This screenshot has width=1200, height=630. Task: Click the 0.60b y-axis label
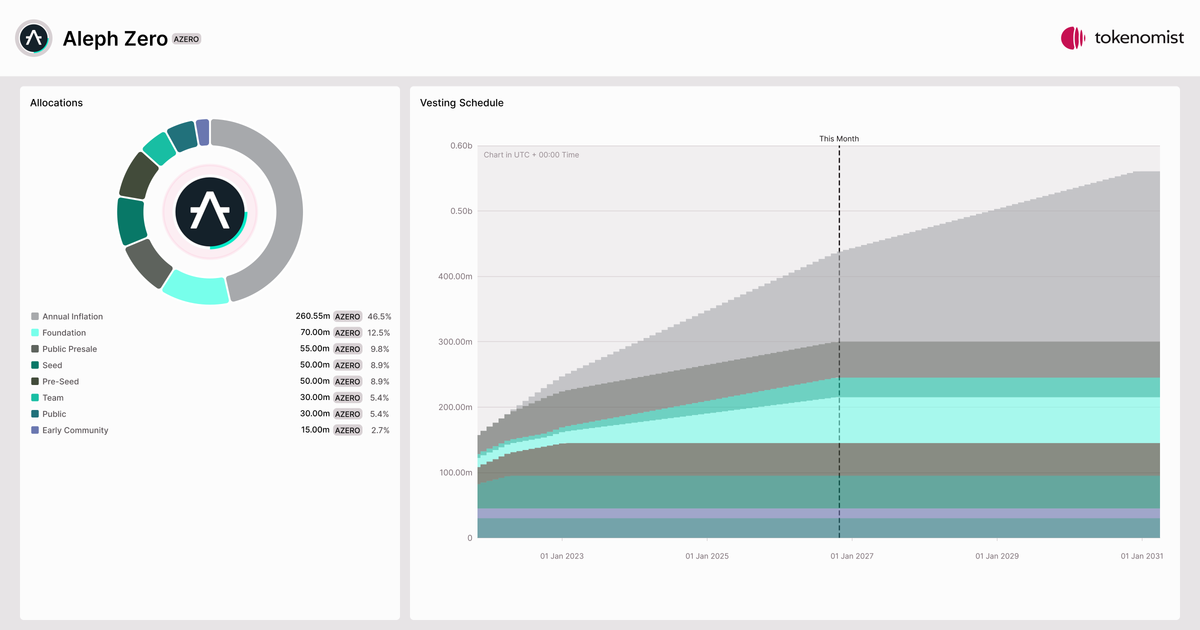(x=460, y=146)
